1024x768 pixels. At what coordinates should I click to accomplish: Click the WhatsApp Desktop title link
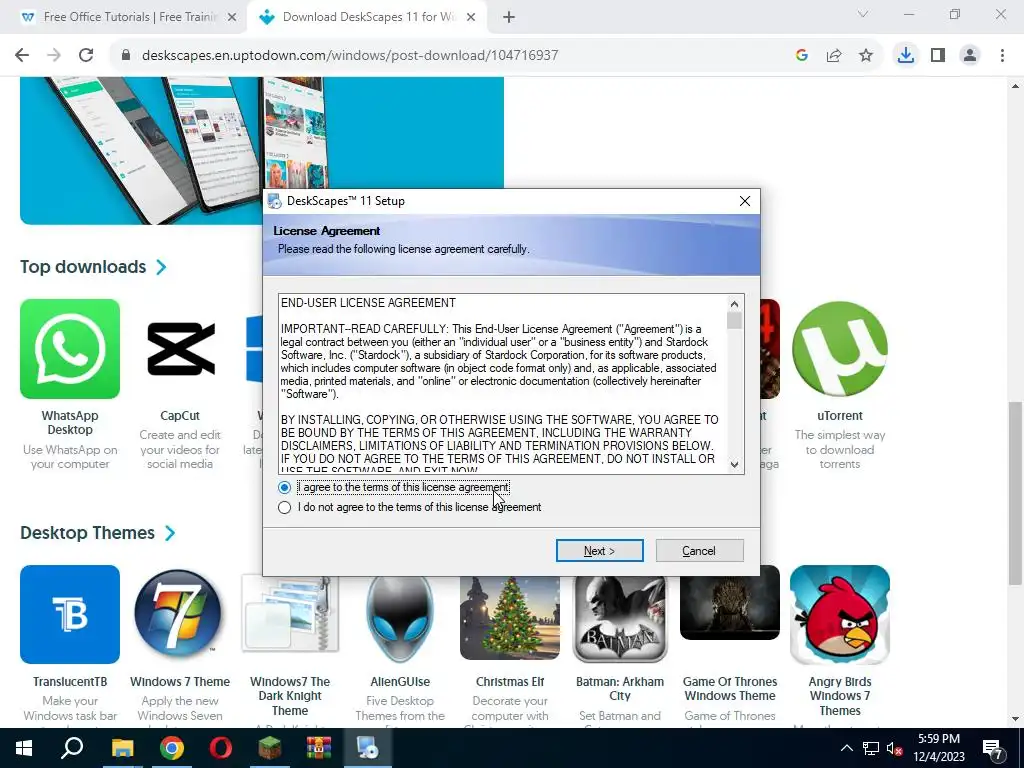[x=70, y=423]
